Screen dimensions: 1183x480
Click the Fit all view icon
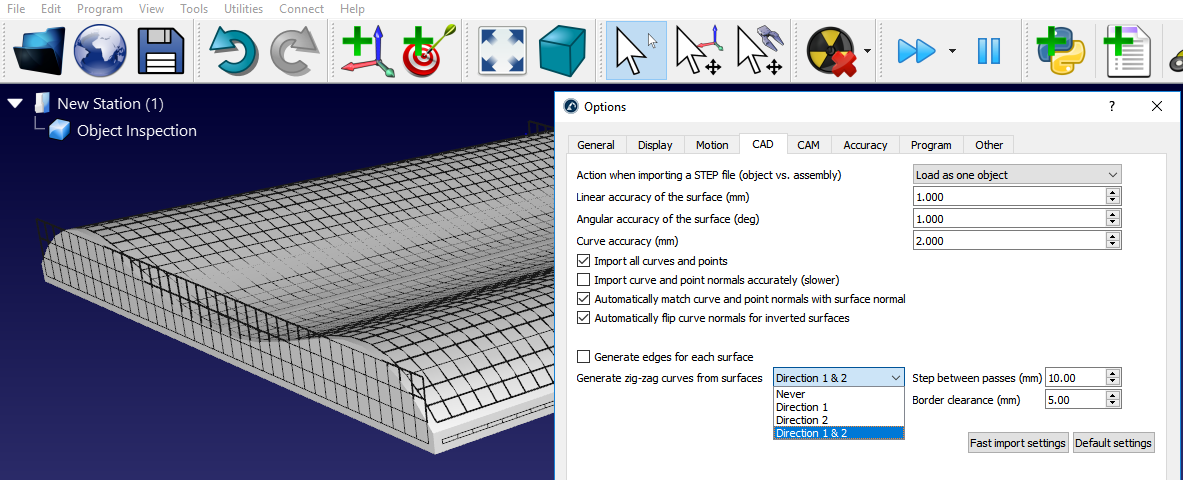coord(502,50)
